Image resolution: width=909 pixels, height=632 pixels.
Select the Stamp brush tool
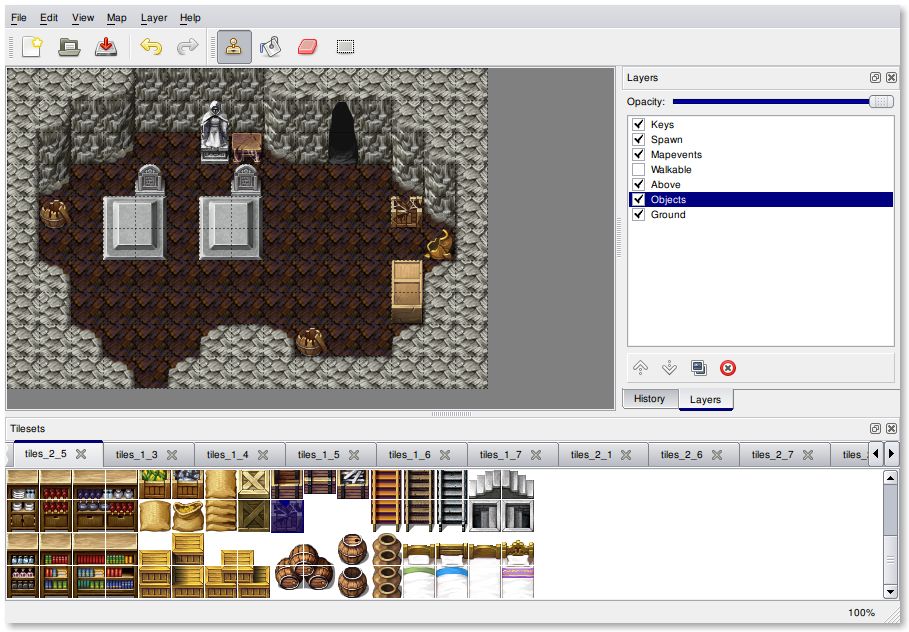point(234,47)
